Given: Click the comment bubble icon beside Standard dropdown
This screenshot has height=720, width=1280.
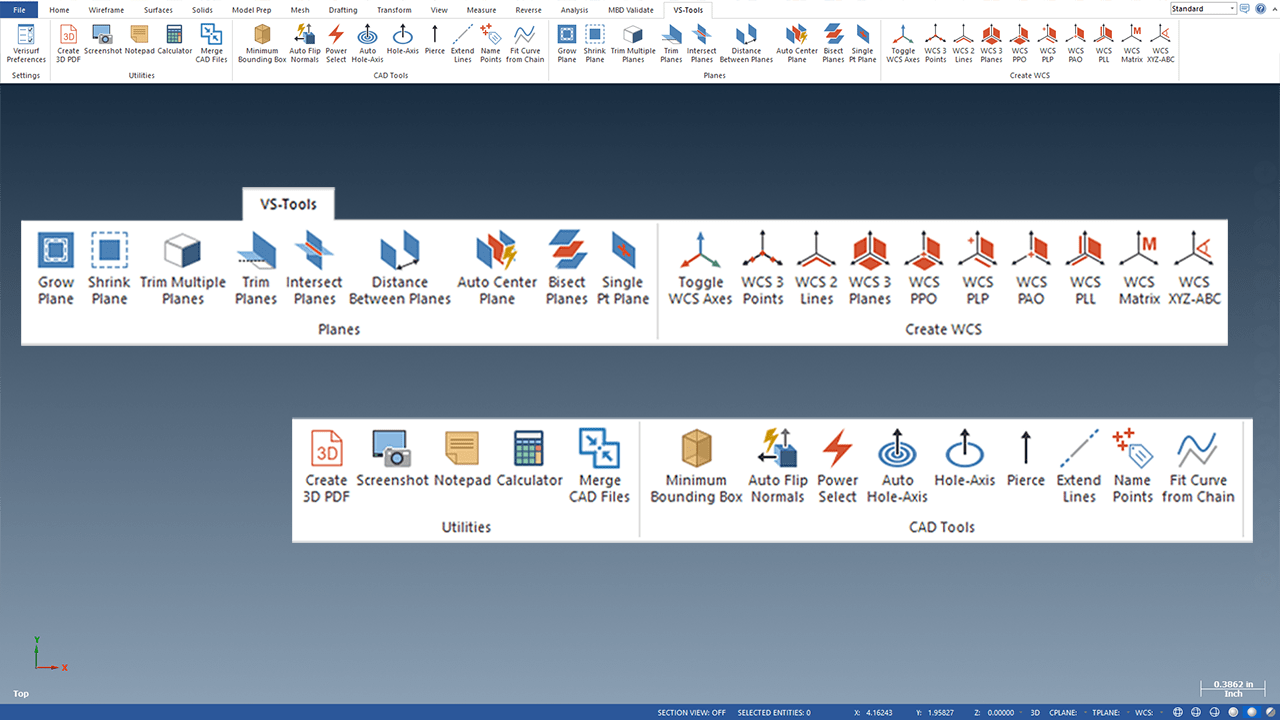Looking at the screenshot, I should (1245, 8).
